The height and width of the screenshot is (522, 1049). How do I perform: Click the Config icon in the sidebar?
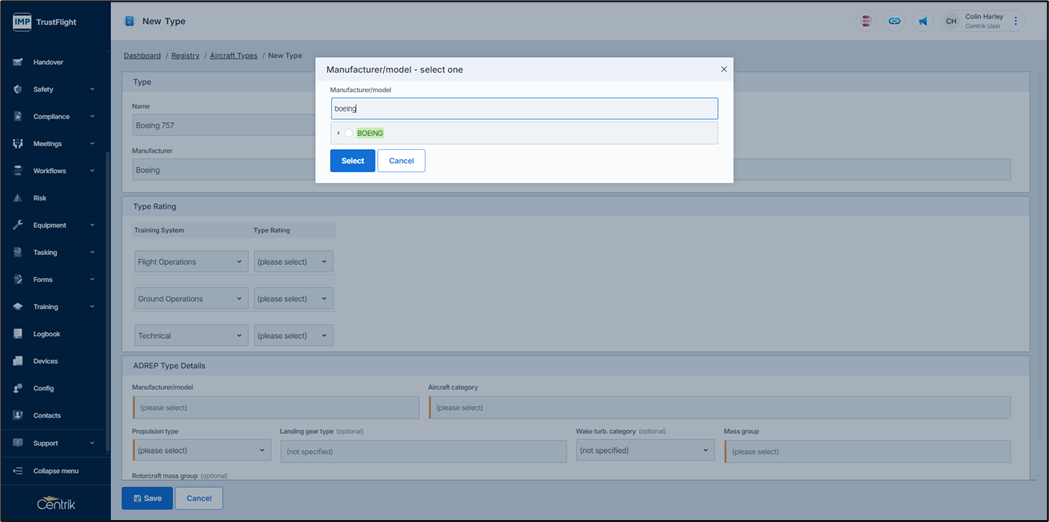(x=18, y=388)
